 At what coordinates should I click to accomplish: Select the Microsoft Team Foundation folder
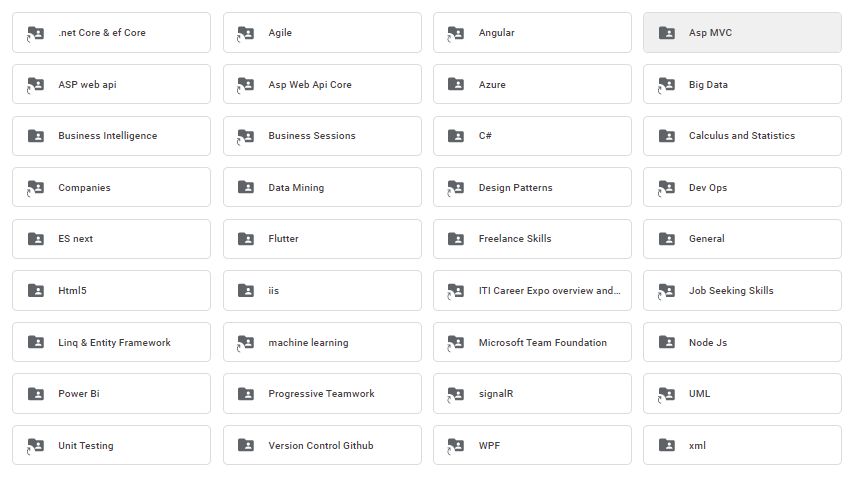pyautogui.click(x=532, y=342)
